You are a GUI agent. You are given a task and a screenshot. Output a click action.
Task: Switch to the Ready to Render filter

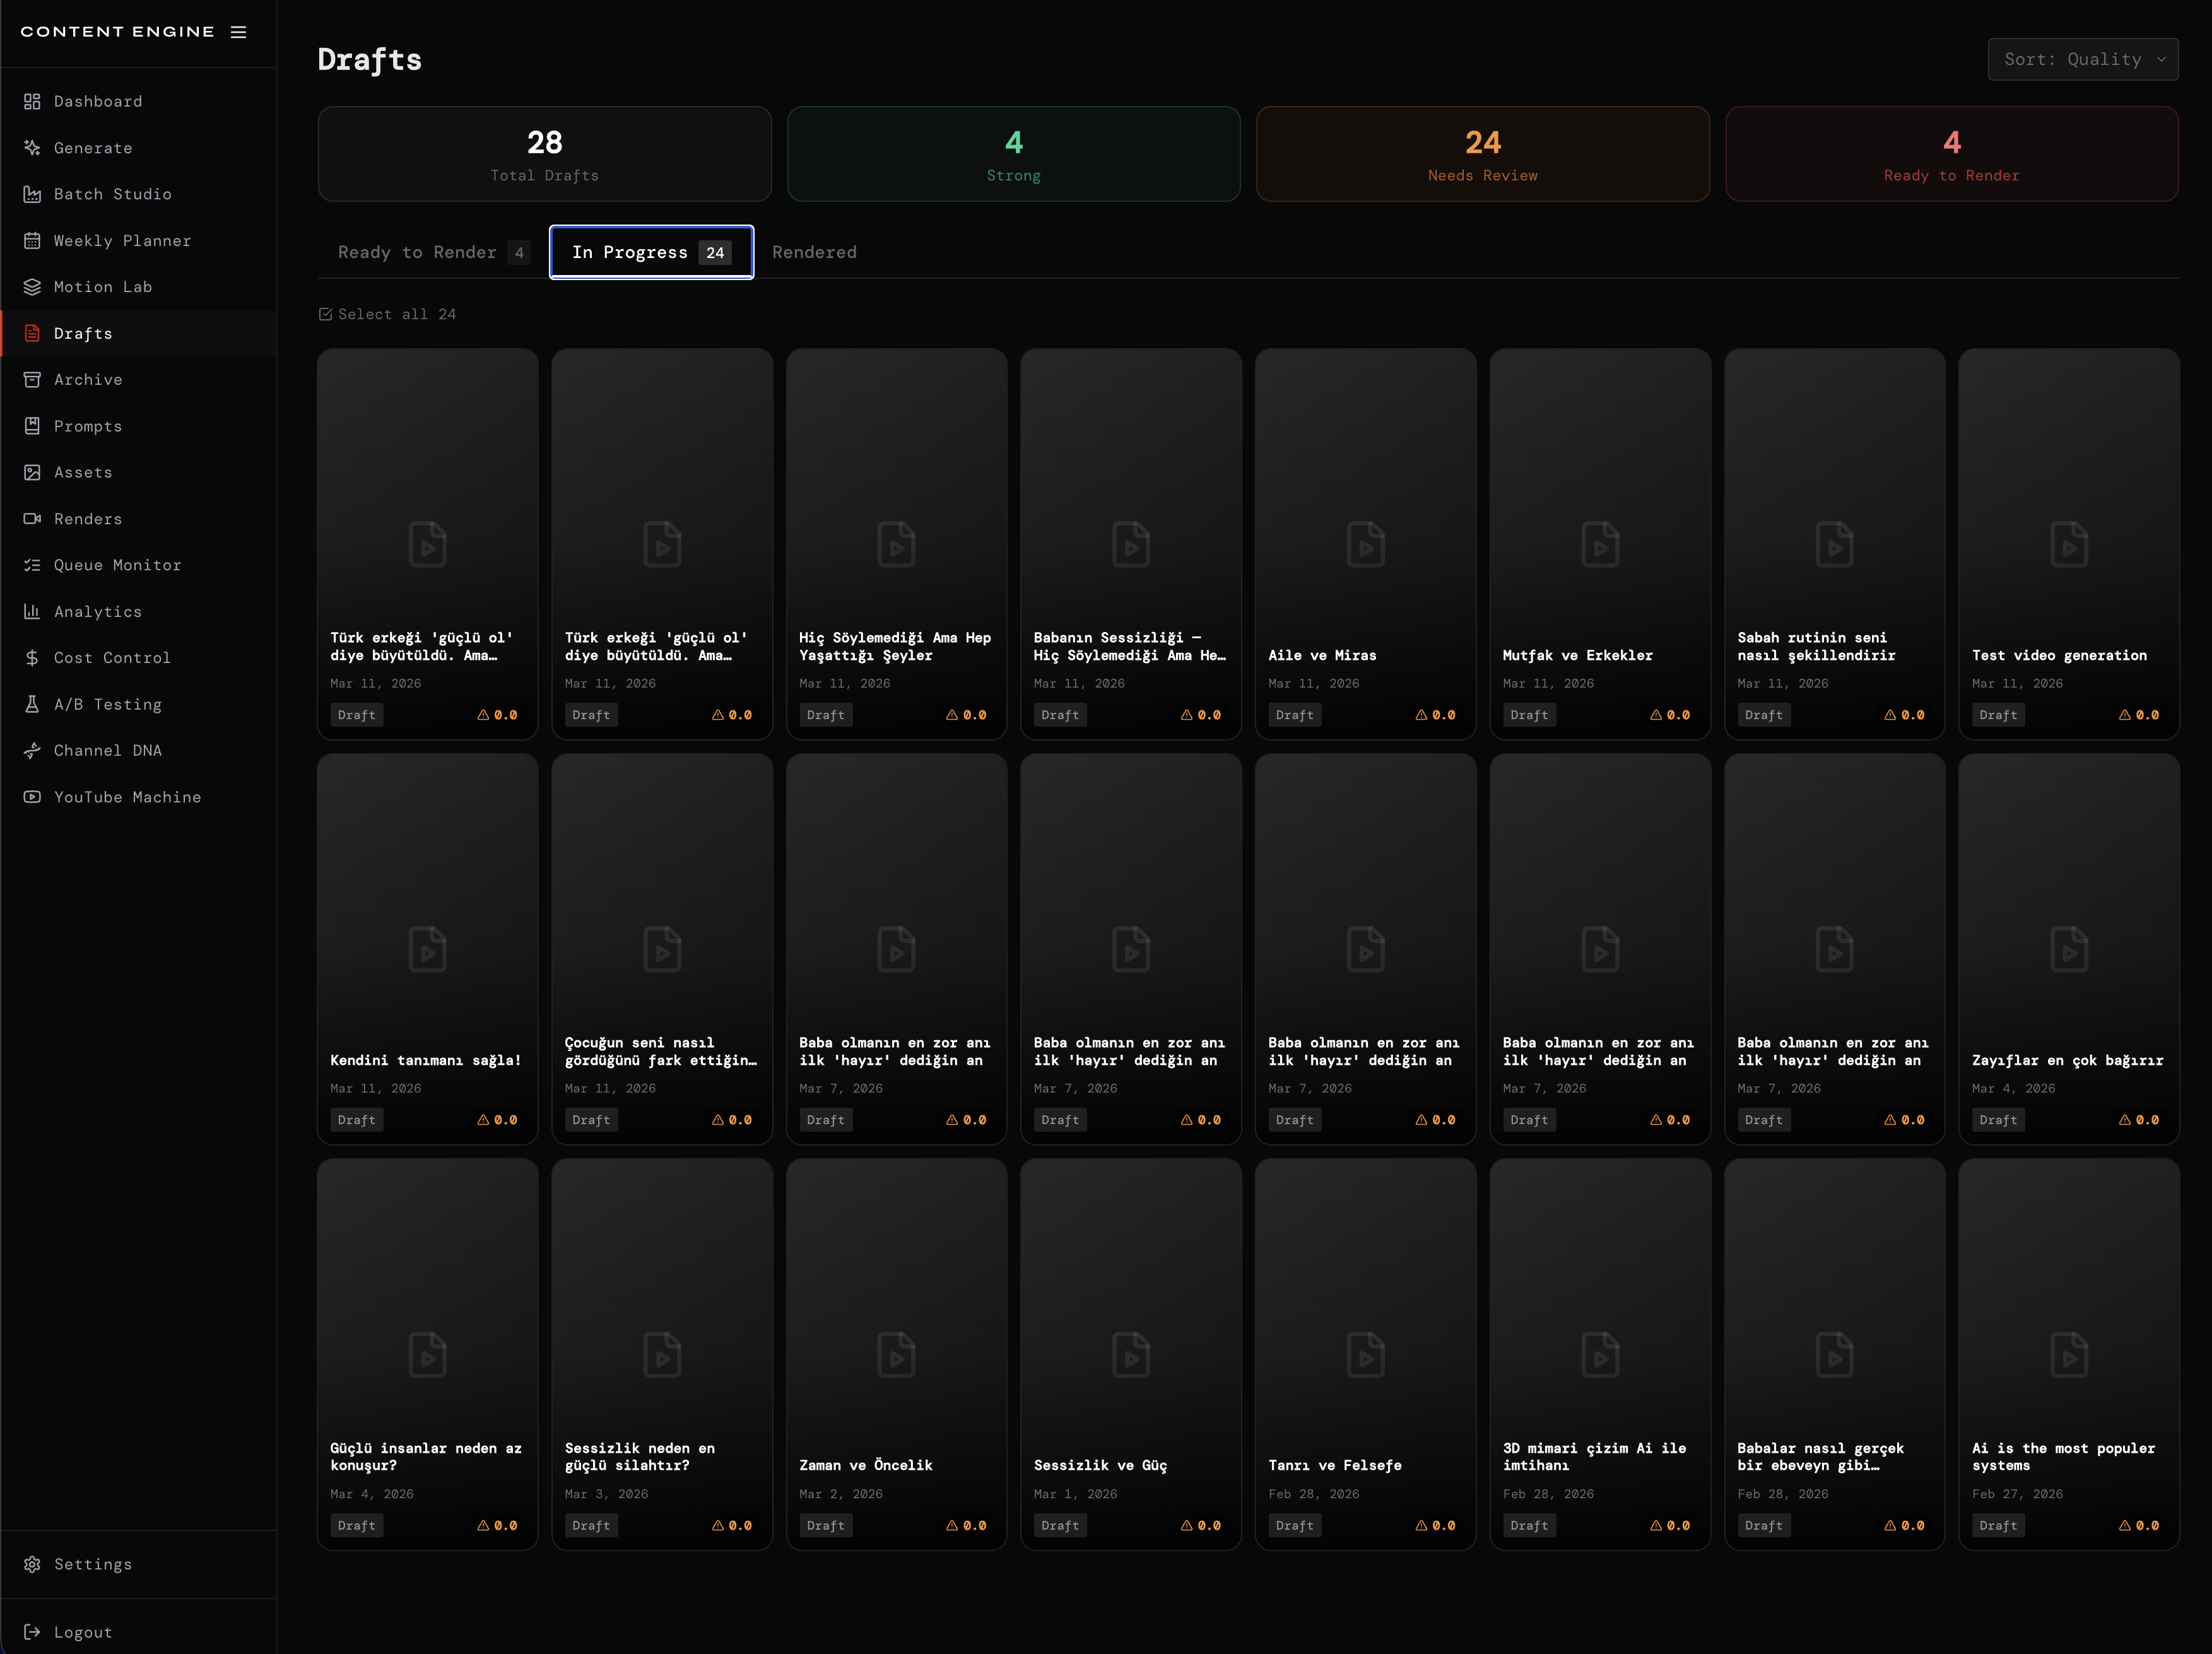coord(432,252)
